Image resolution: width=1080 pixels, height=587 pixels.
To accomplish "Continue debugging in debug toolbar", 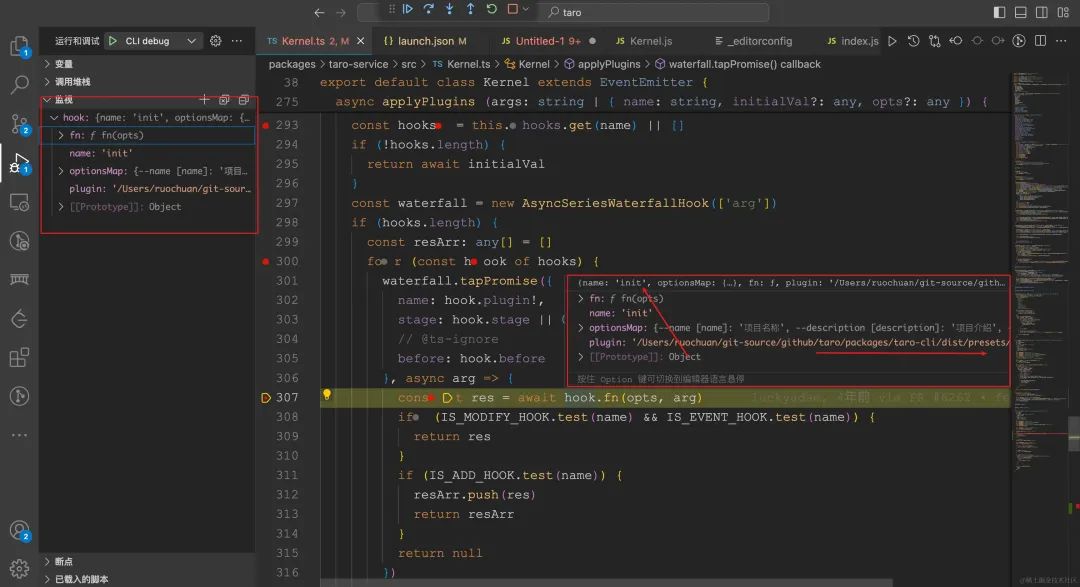I will (408, 10).
